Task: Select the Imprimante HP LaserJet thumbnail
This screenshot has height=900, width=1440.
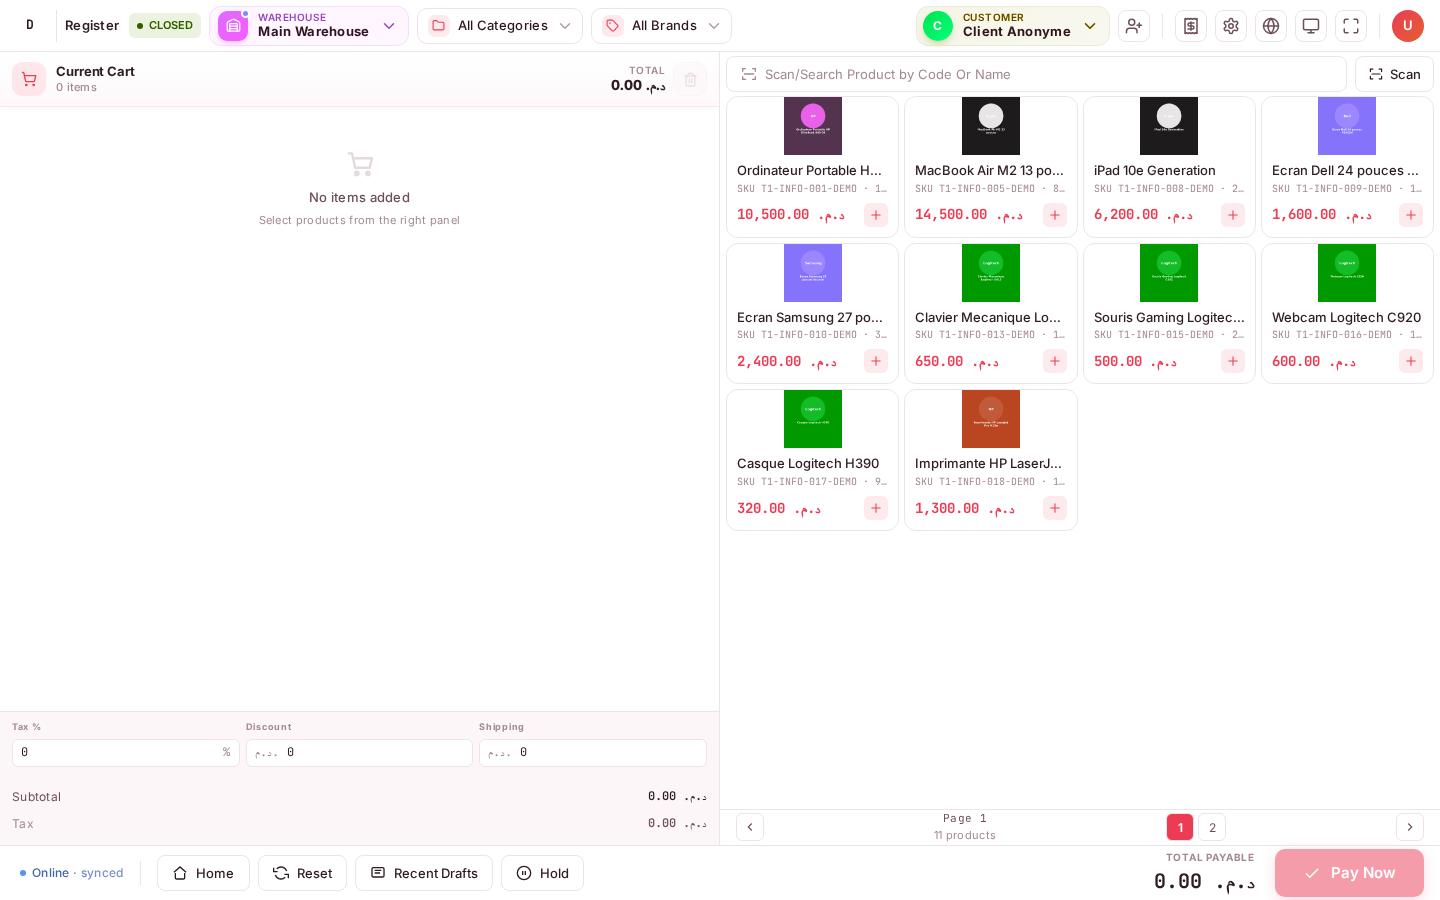Action: (x=991, y=419)
